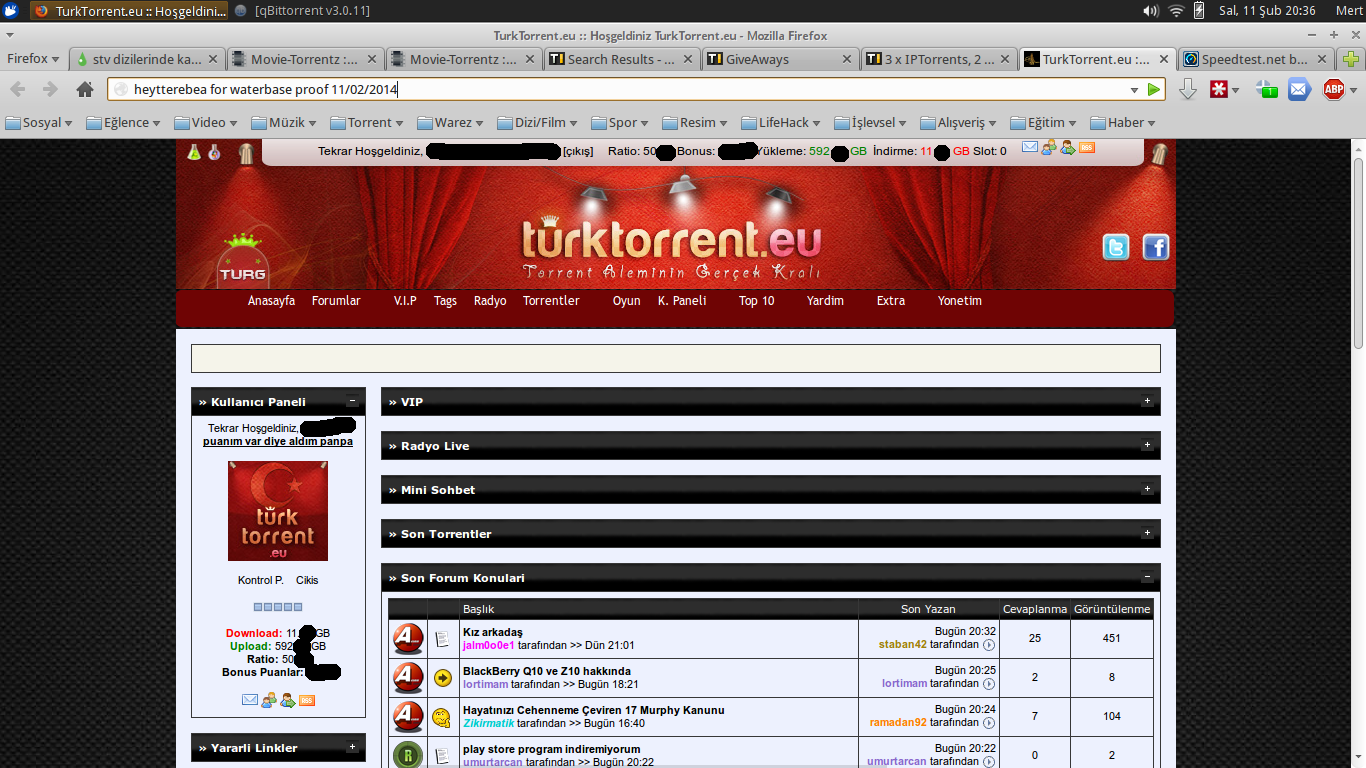Open Firefox downloads arrow icon
Viewport: 1366px width, 768px height.
1188,90
